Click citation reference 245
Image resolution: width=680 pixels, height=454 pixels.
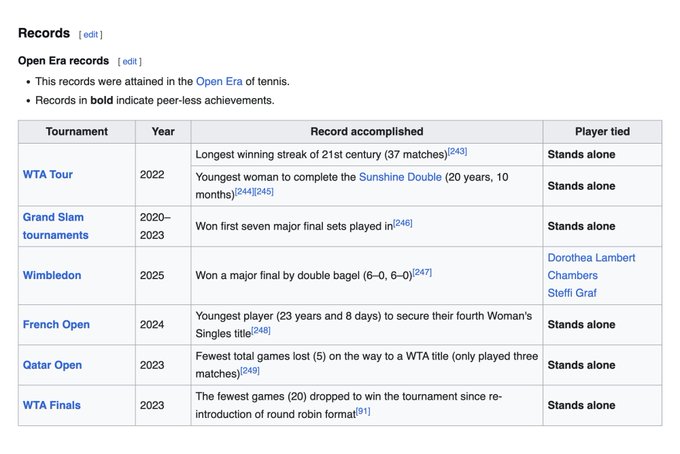tap(264, 191)
